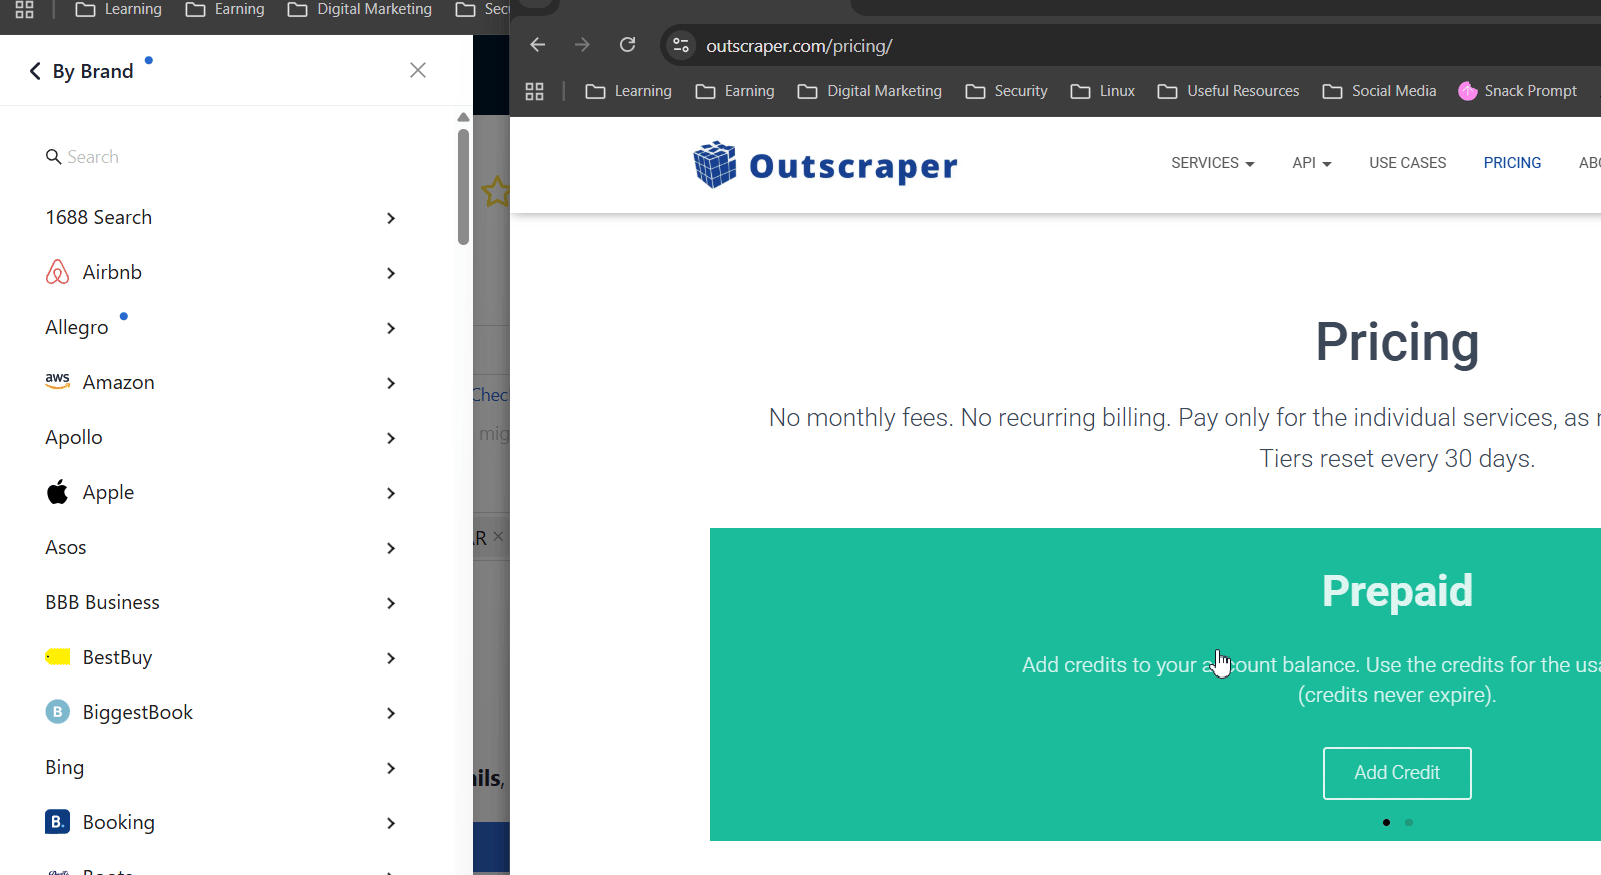This screenshot has height=875, width=1601.
Task: Open the Useful Resources bookmark folder
Action: coord(1228,91)
